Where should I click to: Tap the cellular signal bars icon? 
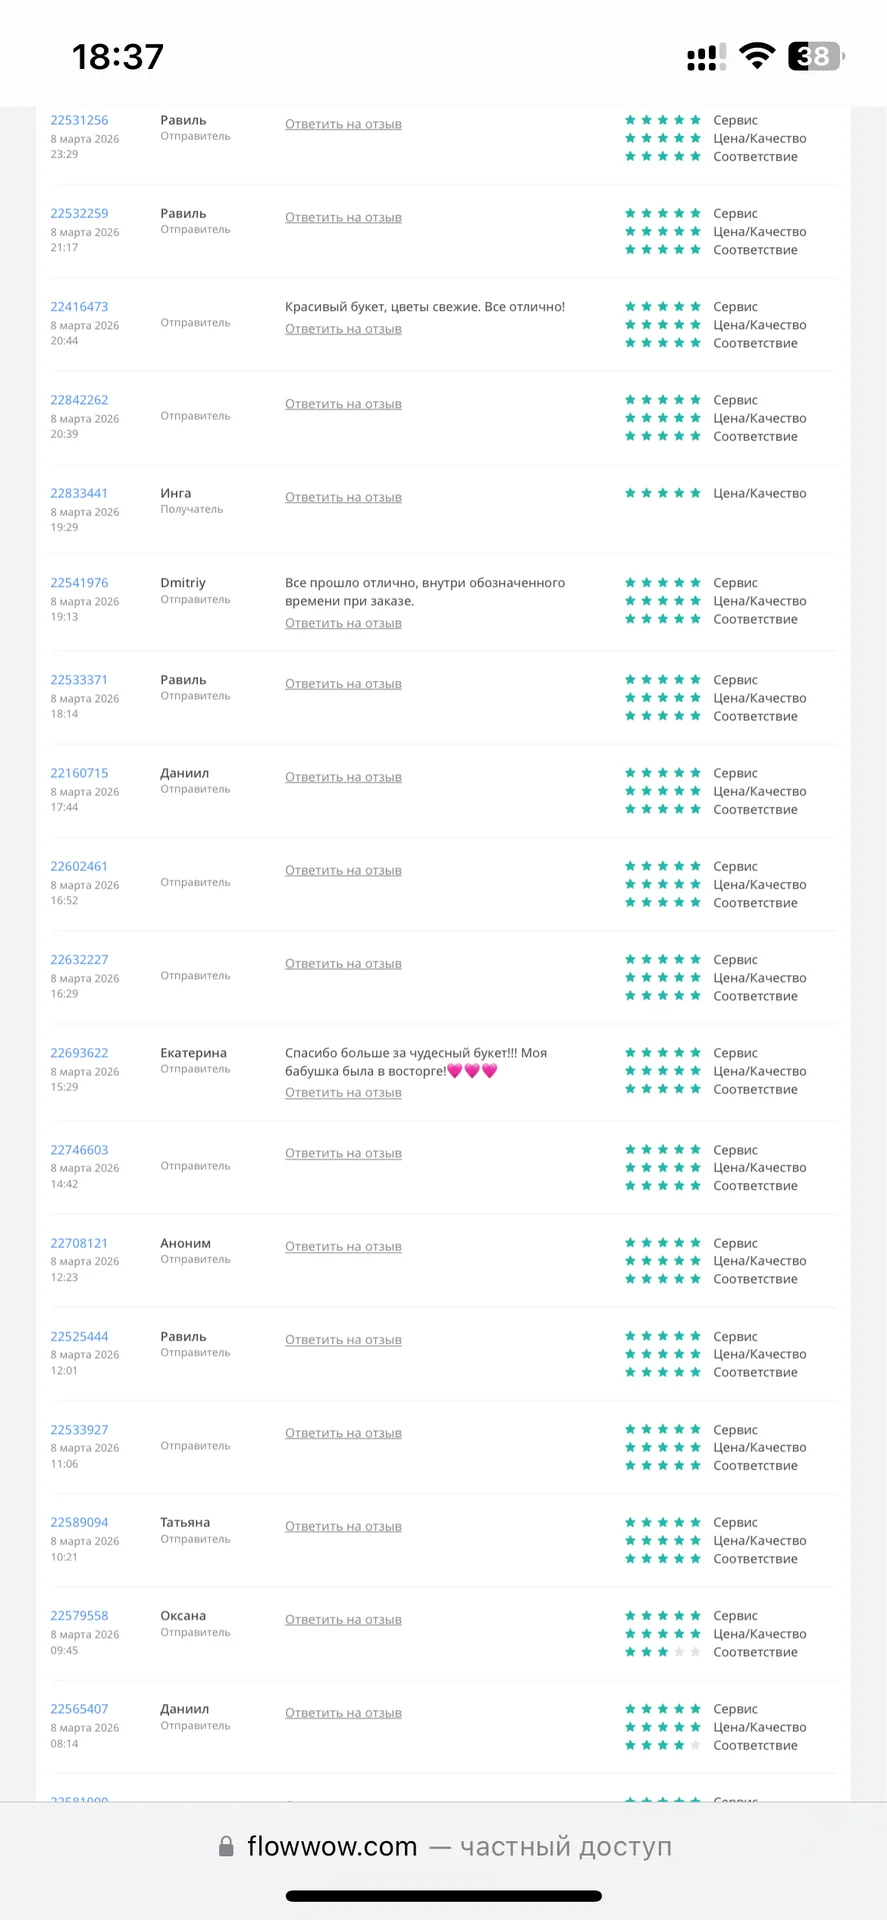click(x=707, y=57)
